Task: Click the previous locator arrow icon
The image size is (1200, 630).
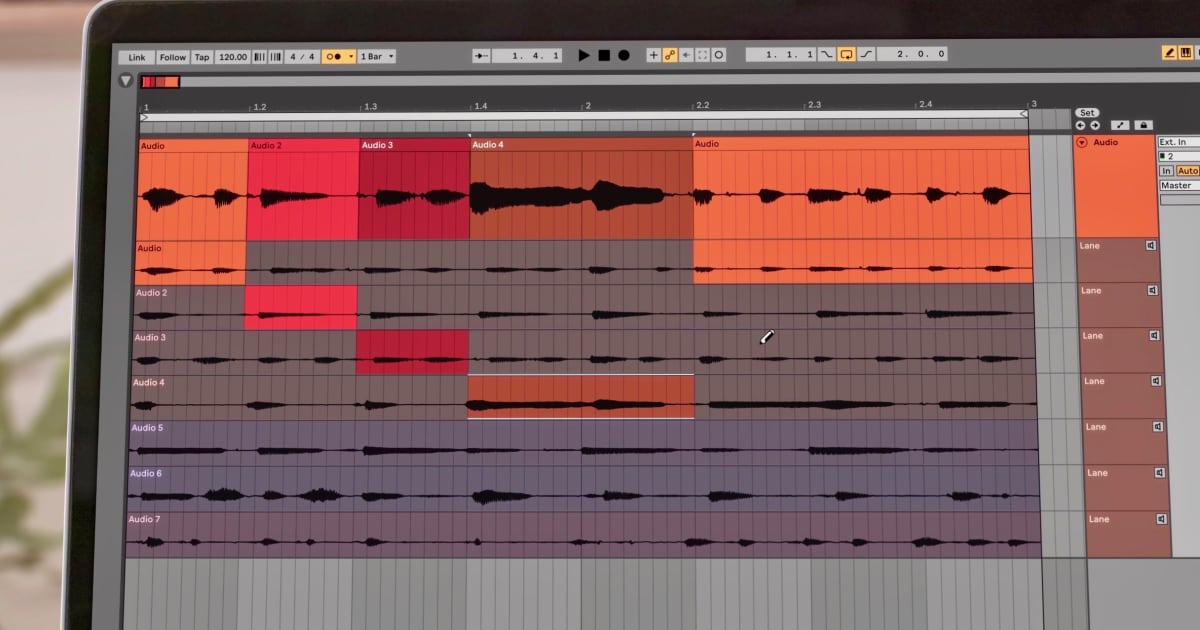Action: [x=1080, y=125]
